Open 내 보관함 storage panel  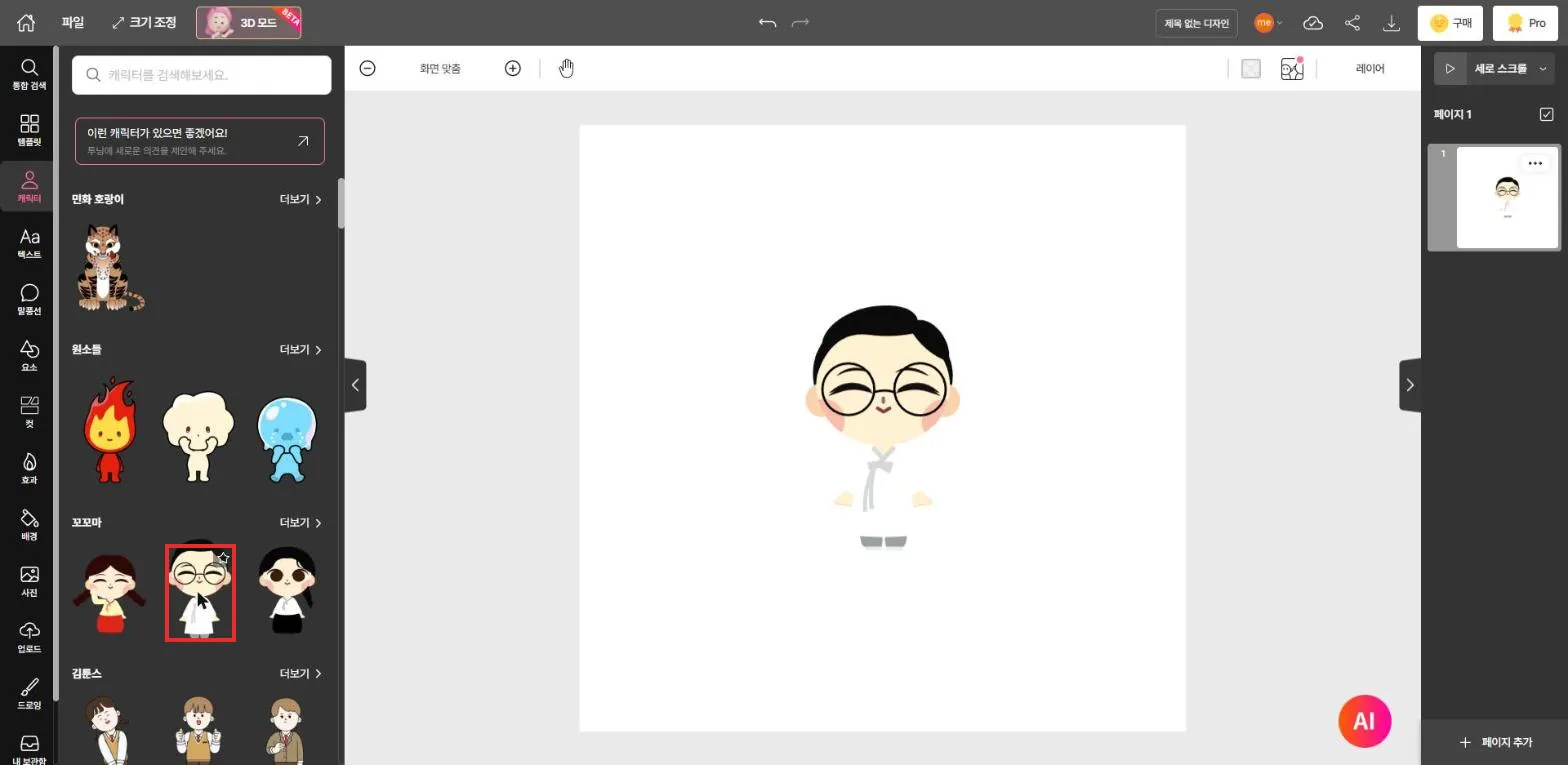tap(29, 748)
